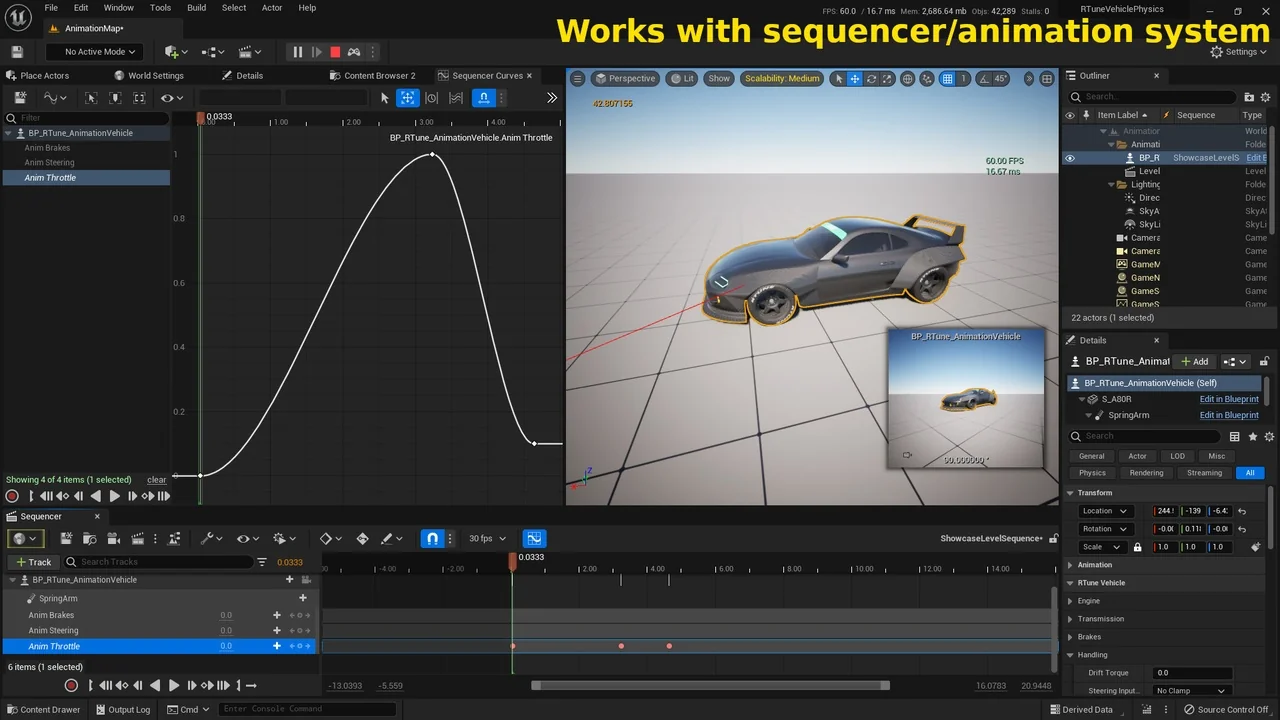Select the rotate gizmo in the viewport toolbar
Viewport: 1280px width, 720px height.
click(x=872, y=78)
